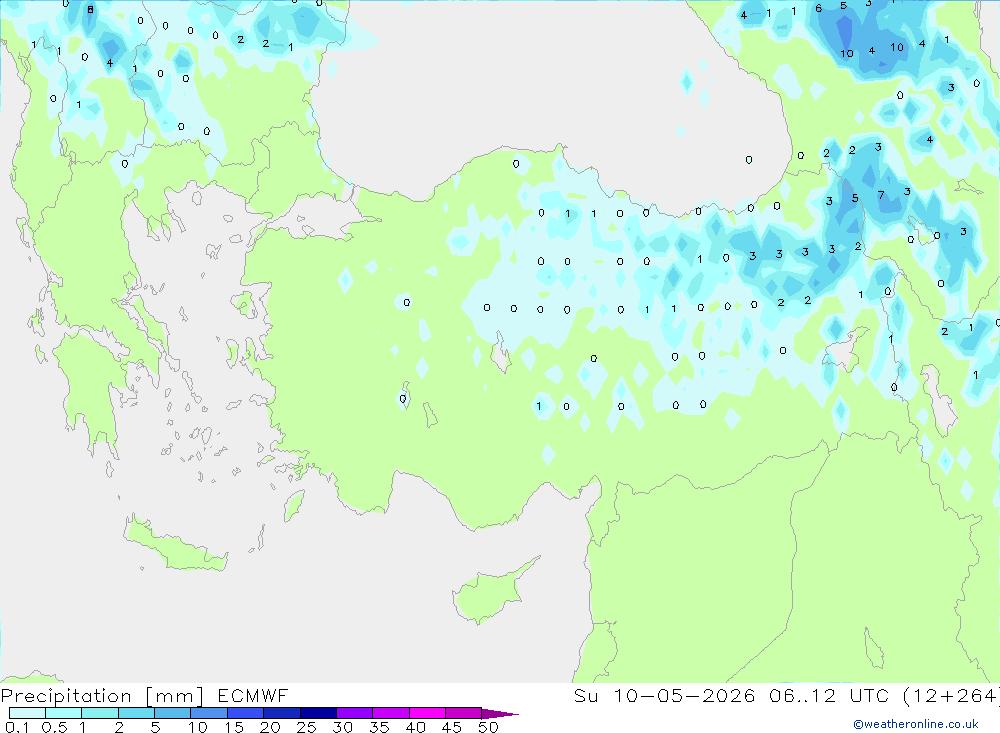The height and width of the screenshot is (733, 1000).
Task: Click the legend tick label '0.1'
Action: (x=16, y=727)
